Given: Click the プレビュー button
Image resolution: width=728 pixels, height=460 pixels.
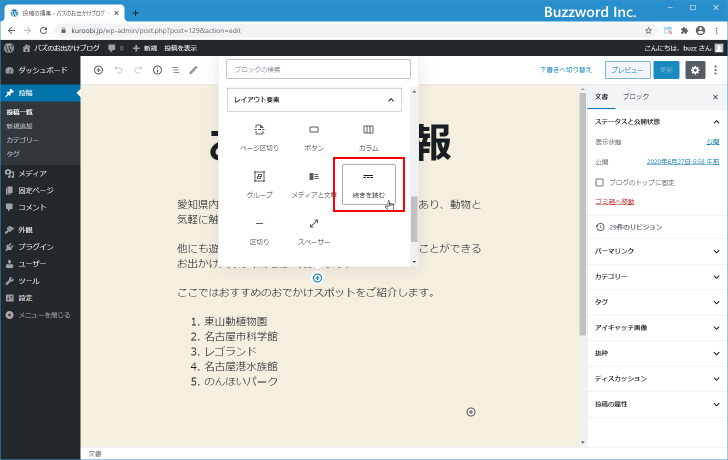Looking at the screenshot, I should [627, 70].
